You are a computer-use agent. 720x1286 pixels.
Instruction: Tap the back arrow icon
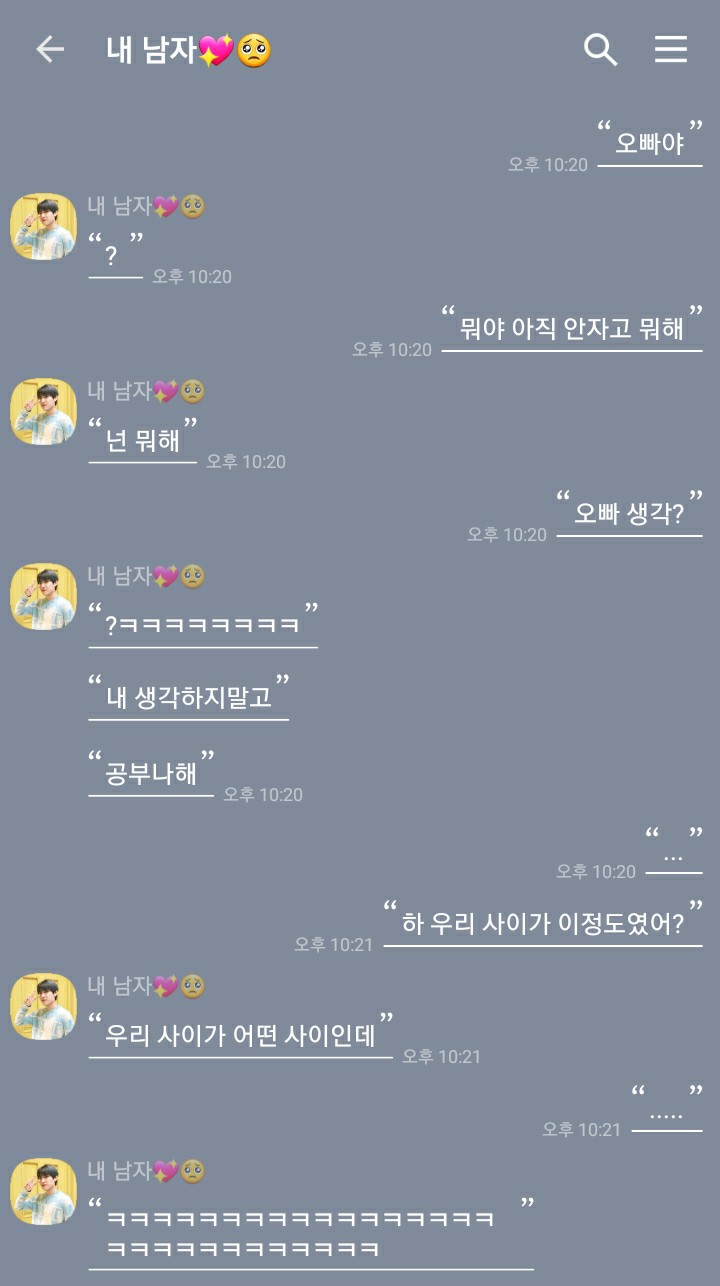[x=49, y=50]
